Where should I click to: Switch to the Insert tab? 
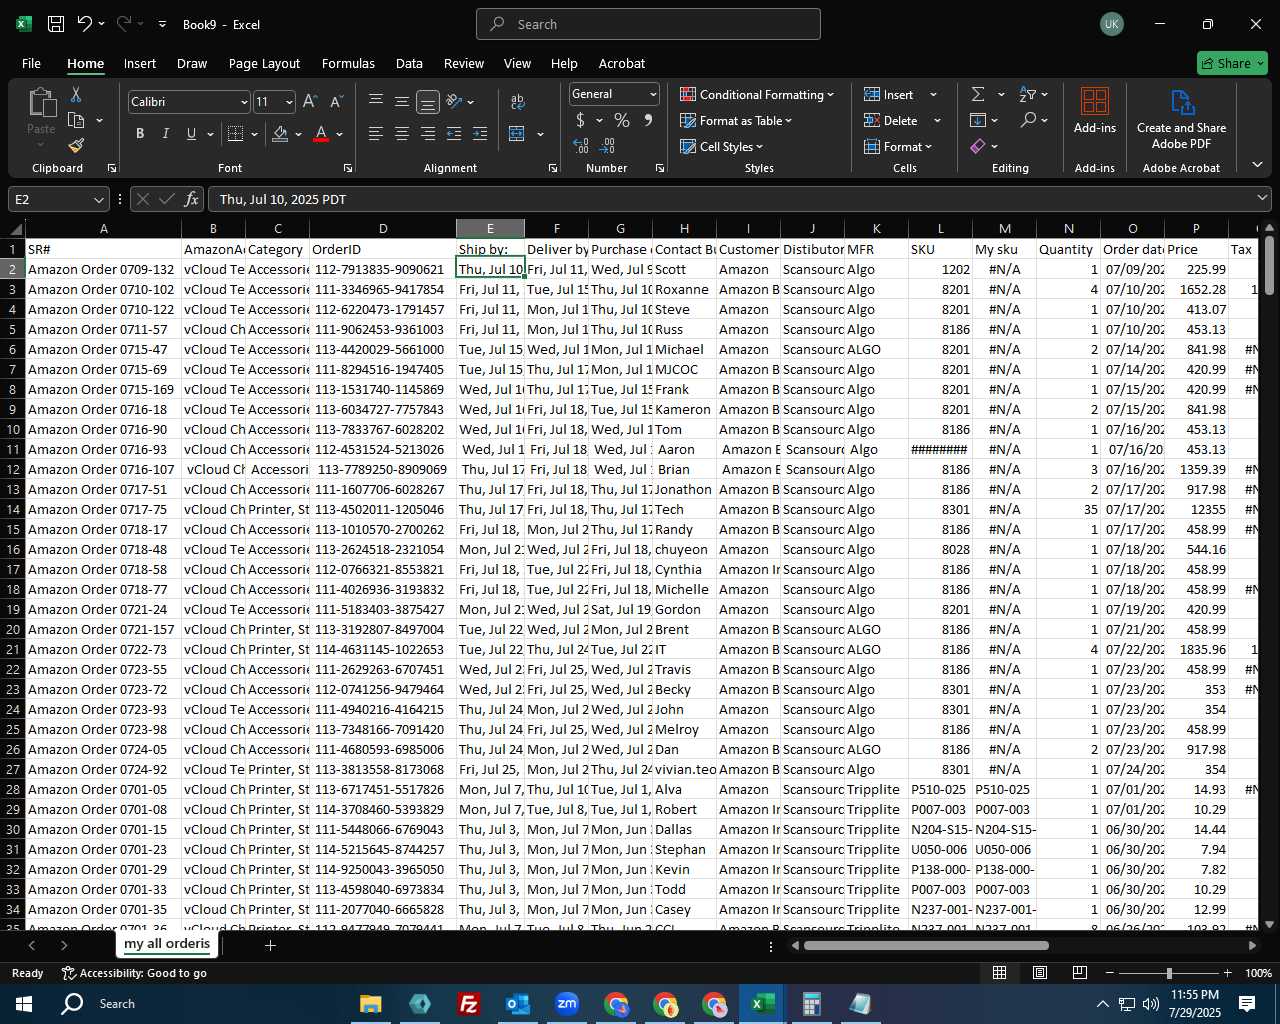[x=140, y=63]
